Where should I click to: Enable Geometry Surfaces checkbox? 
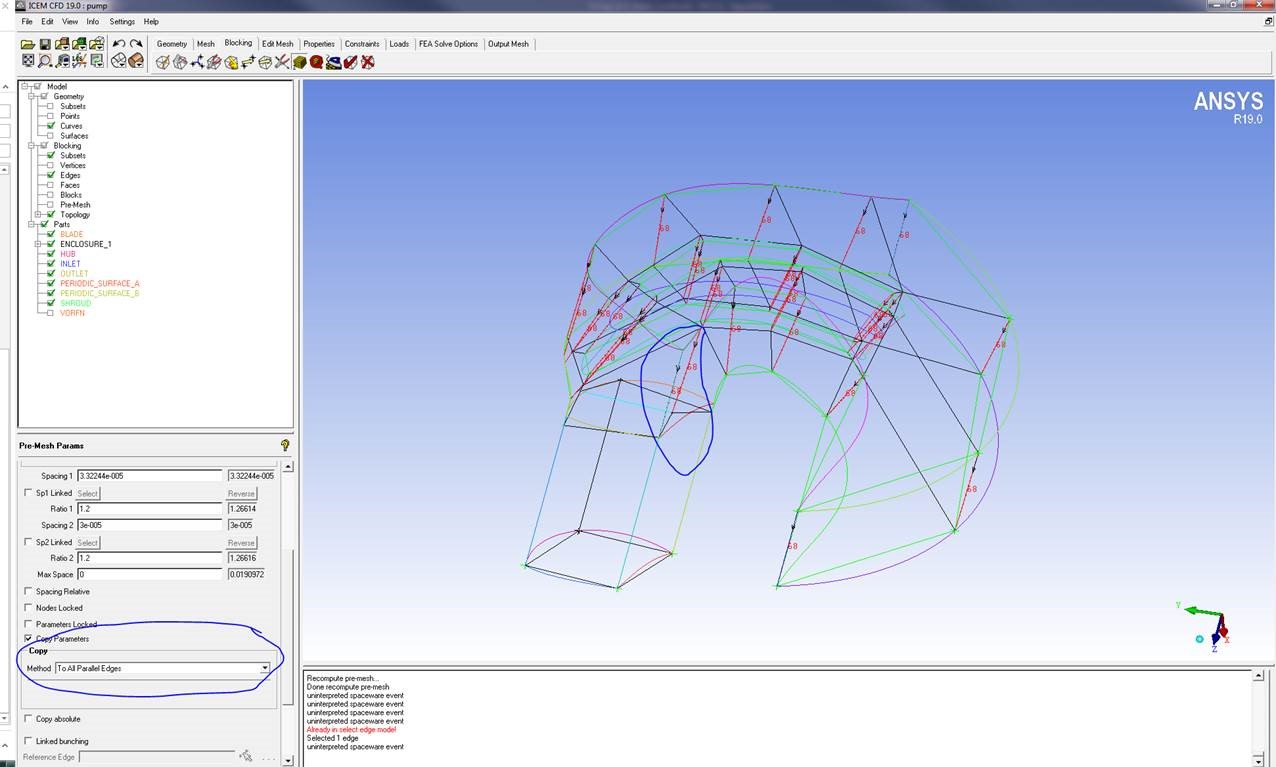click(50, 136)
